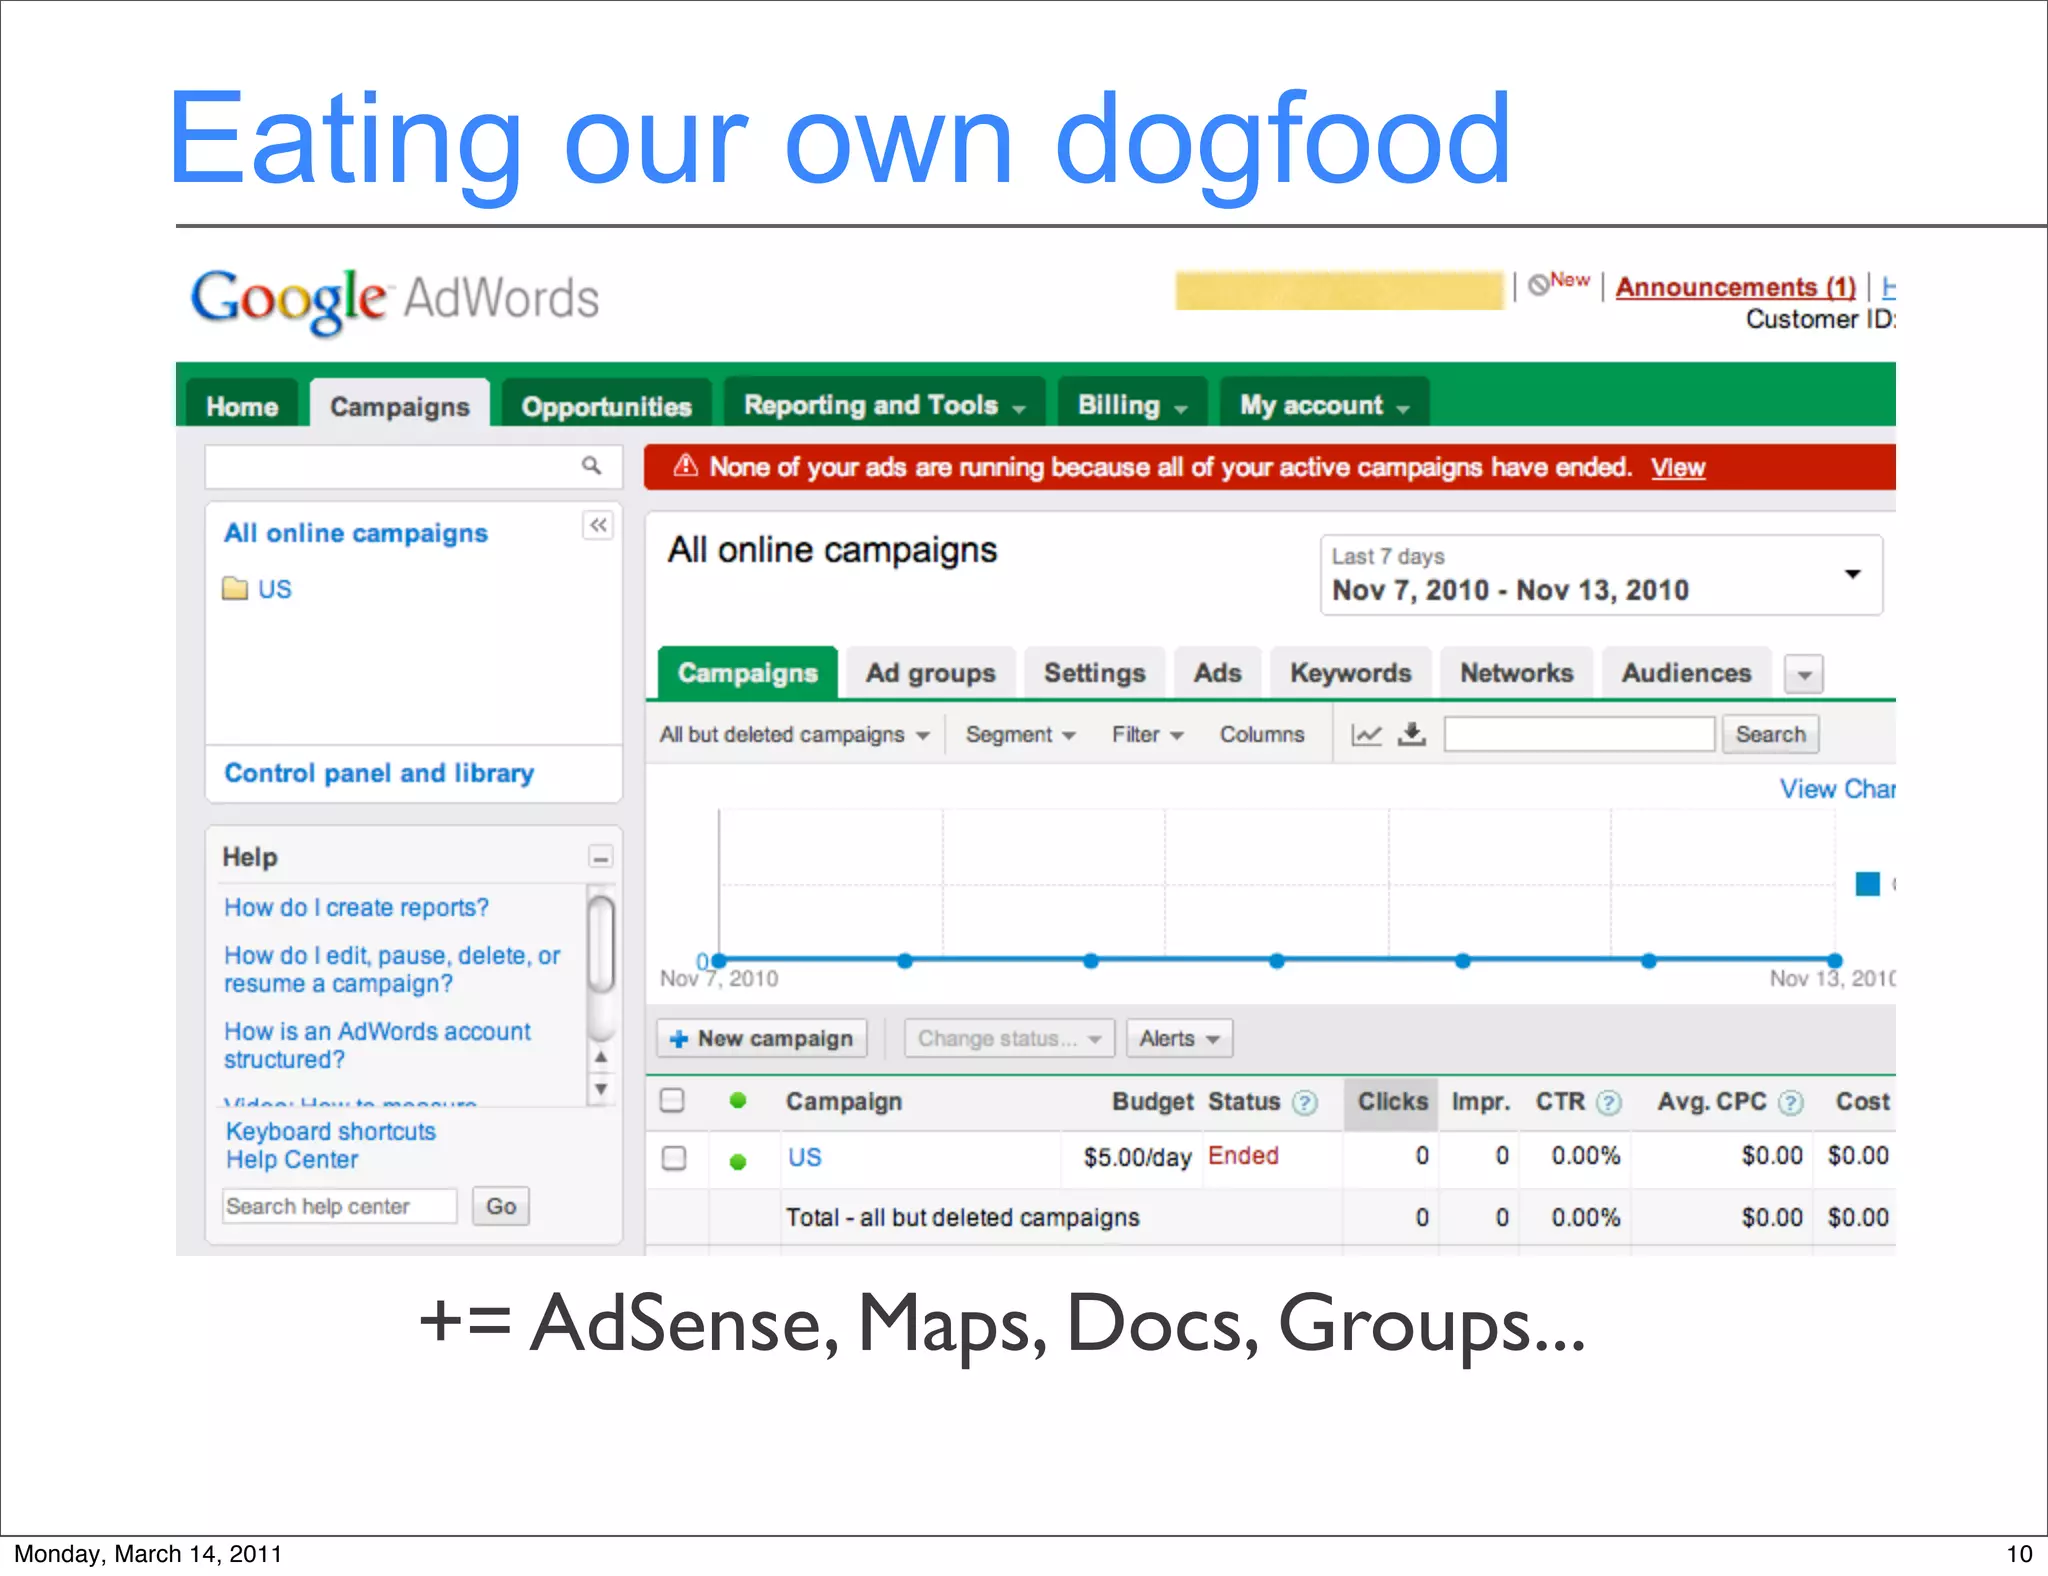2048x1576 pixels.
Task: Select the top Campaigns navigation tab
Action: tap(399, 405)
